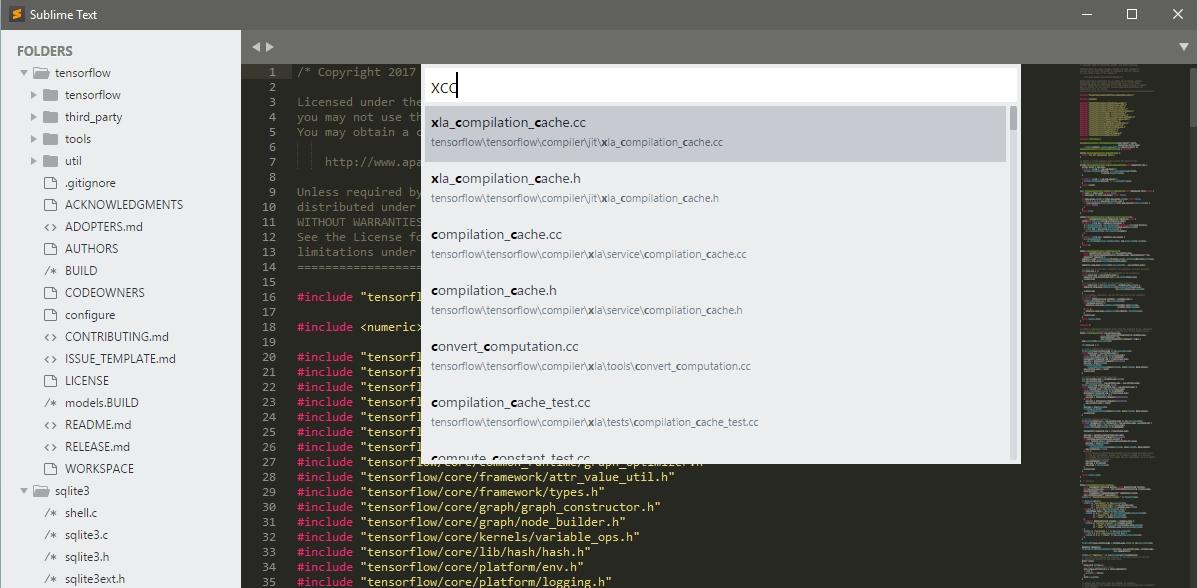The image size is (1197, 588).
Task: Open sqlite3ext.h in the sidebar
Action: click(x=95, y=580)
